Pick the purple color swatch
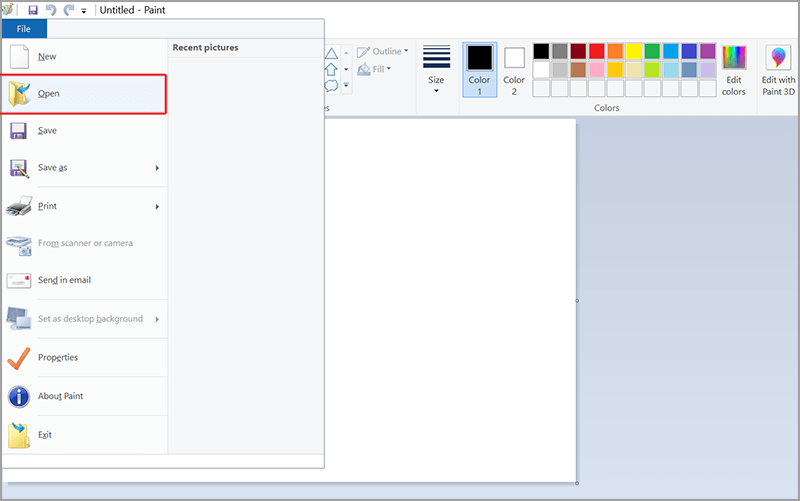This screenshot has height=501, width=800. click(708, 51)
